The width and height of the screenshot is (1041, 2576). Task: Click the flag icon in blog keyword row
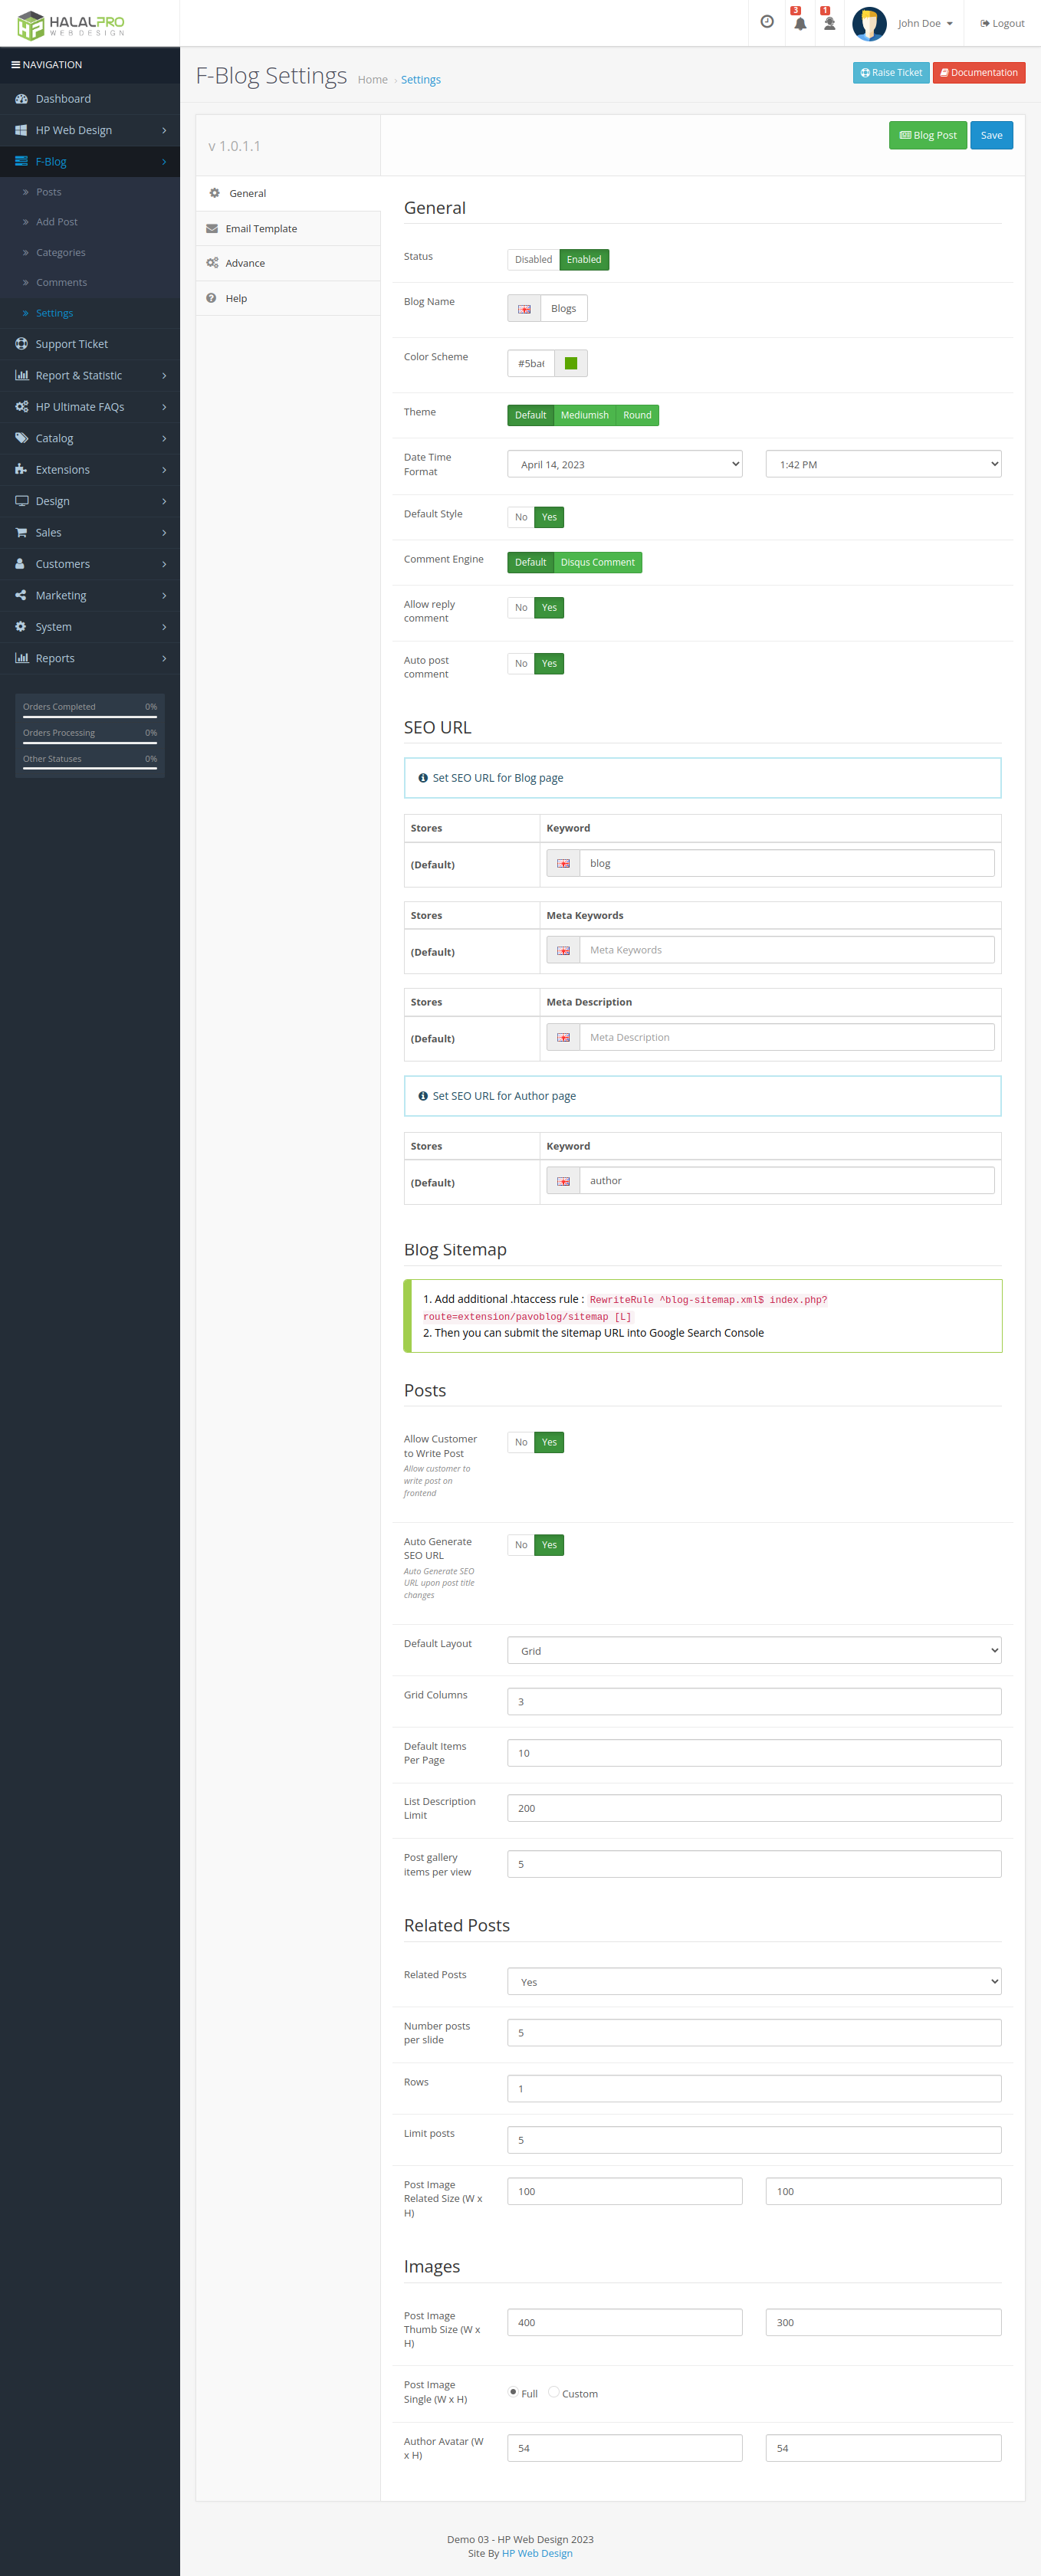563,863
